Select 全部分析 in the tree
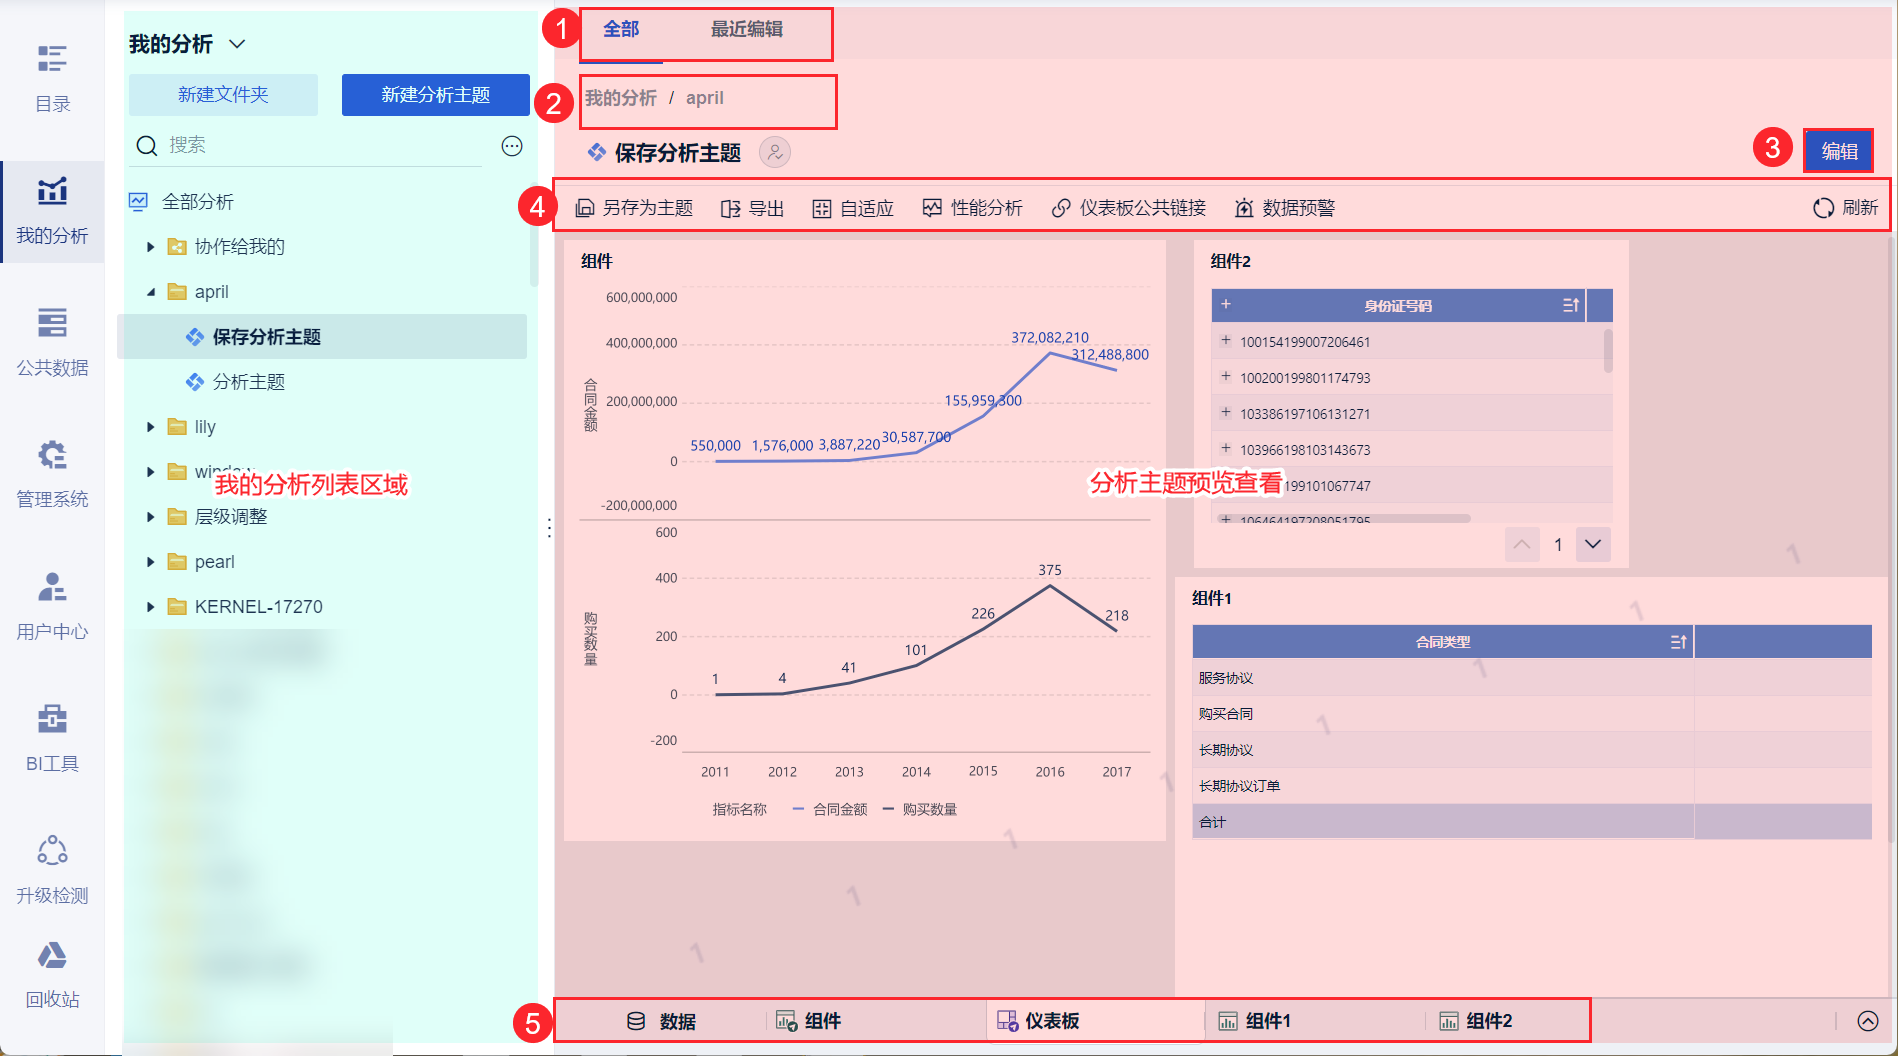 [198, 202]
